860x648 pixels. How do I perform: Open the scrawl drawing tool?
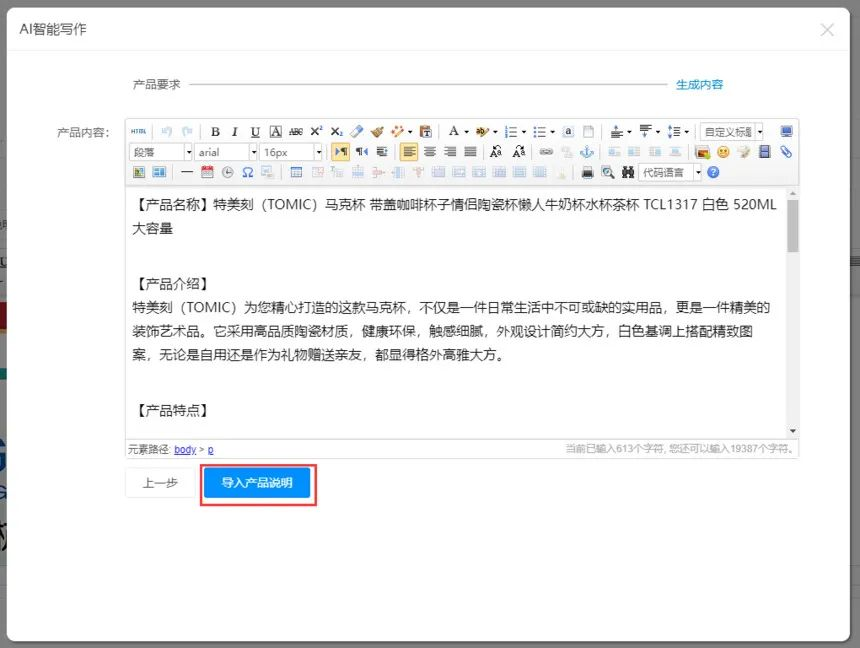pos(744,152)
